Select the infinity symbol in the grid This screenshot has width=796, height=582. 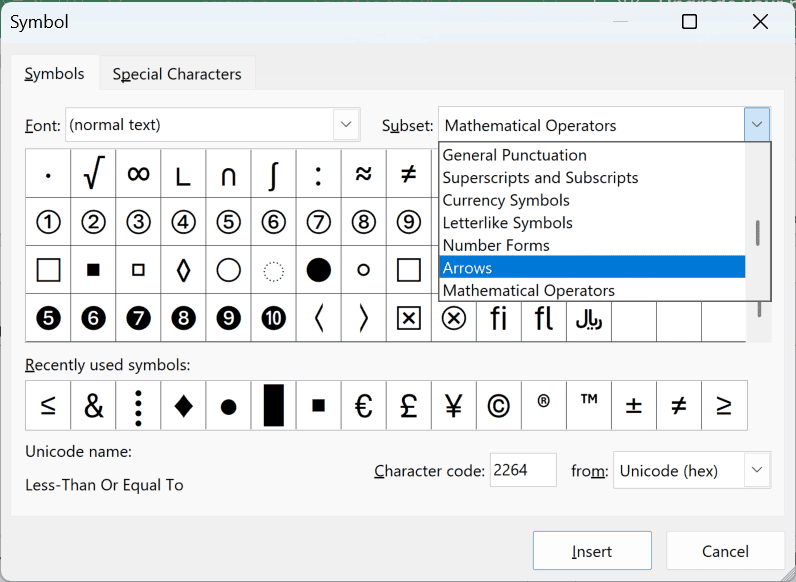tap(139, 174)
